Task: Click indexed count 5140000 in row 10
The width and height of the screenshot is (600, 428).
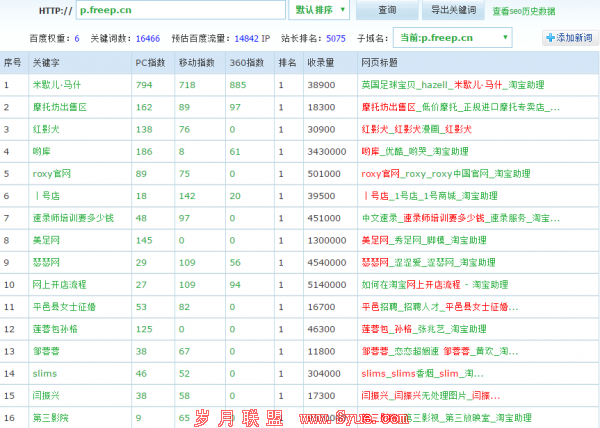Action: (327, 285)
